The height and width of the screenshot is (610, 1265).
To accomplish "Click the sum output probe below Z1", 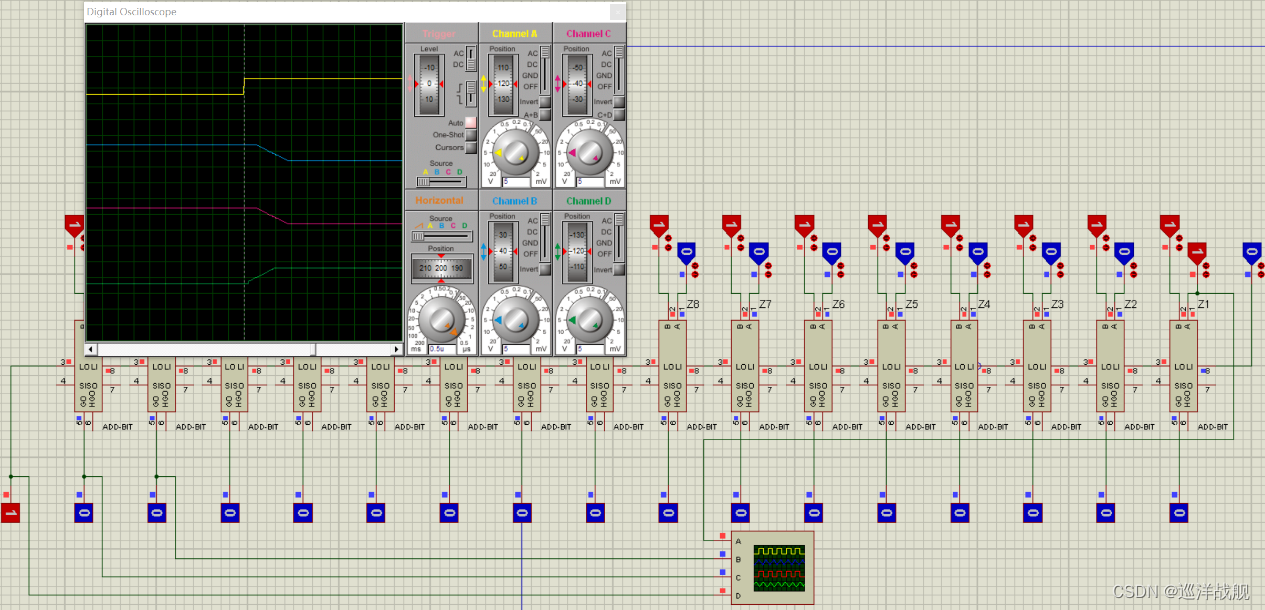I will [x=1180, y=513].
